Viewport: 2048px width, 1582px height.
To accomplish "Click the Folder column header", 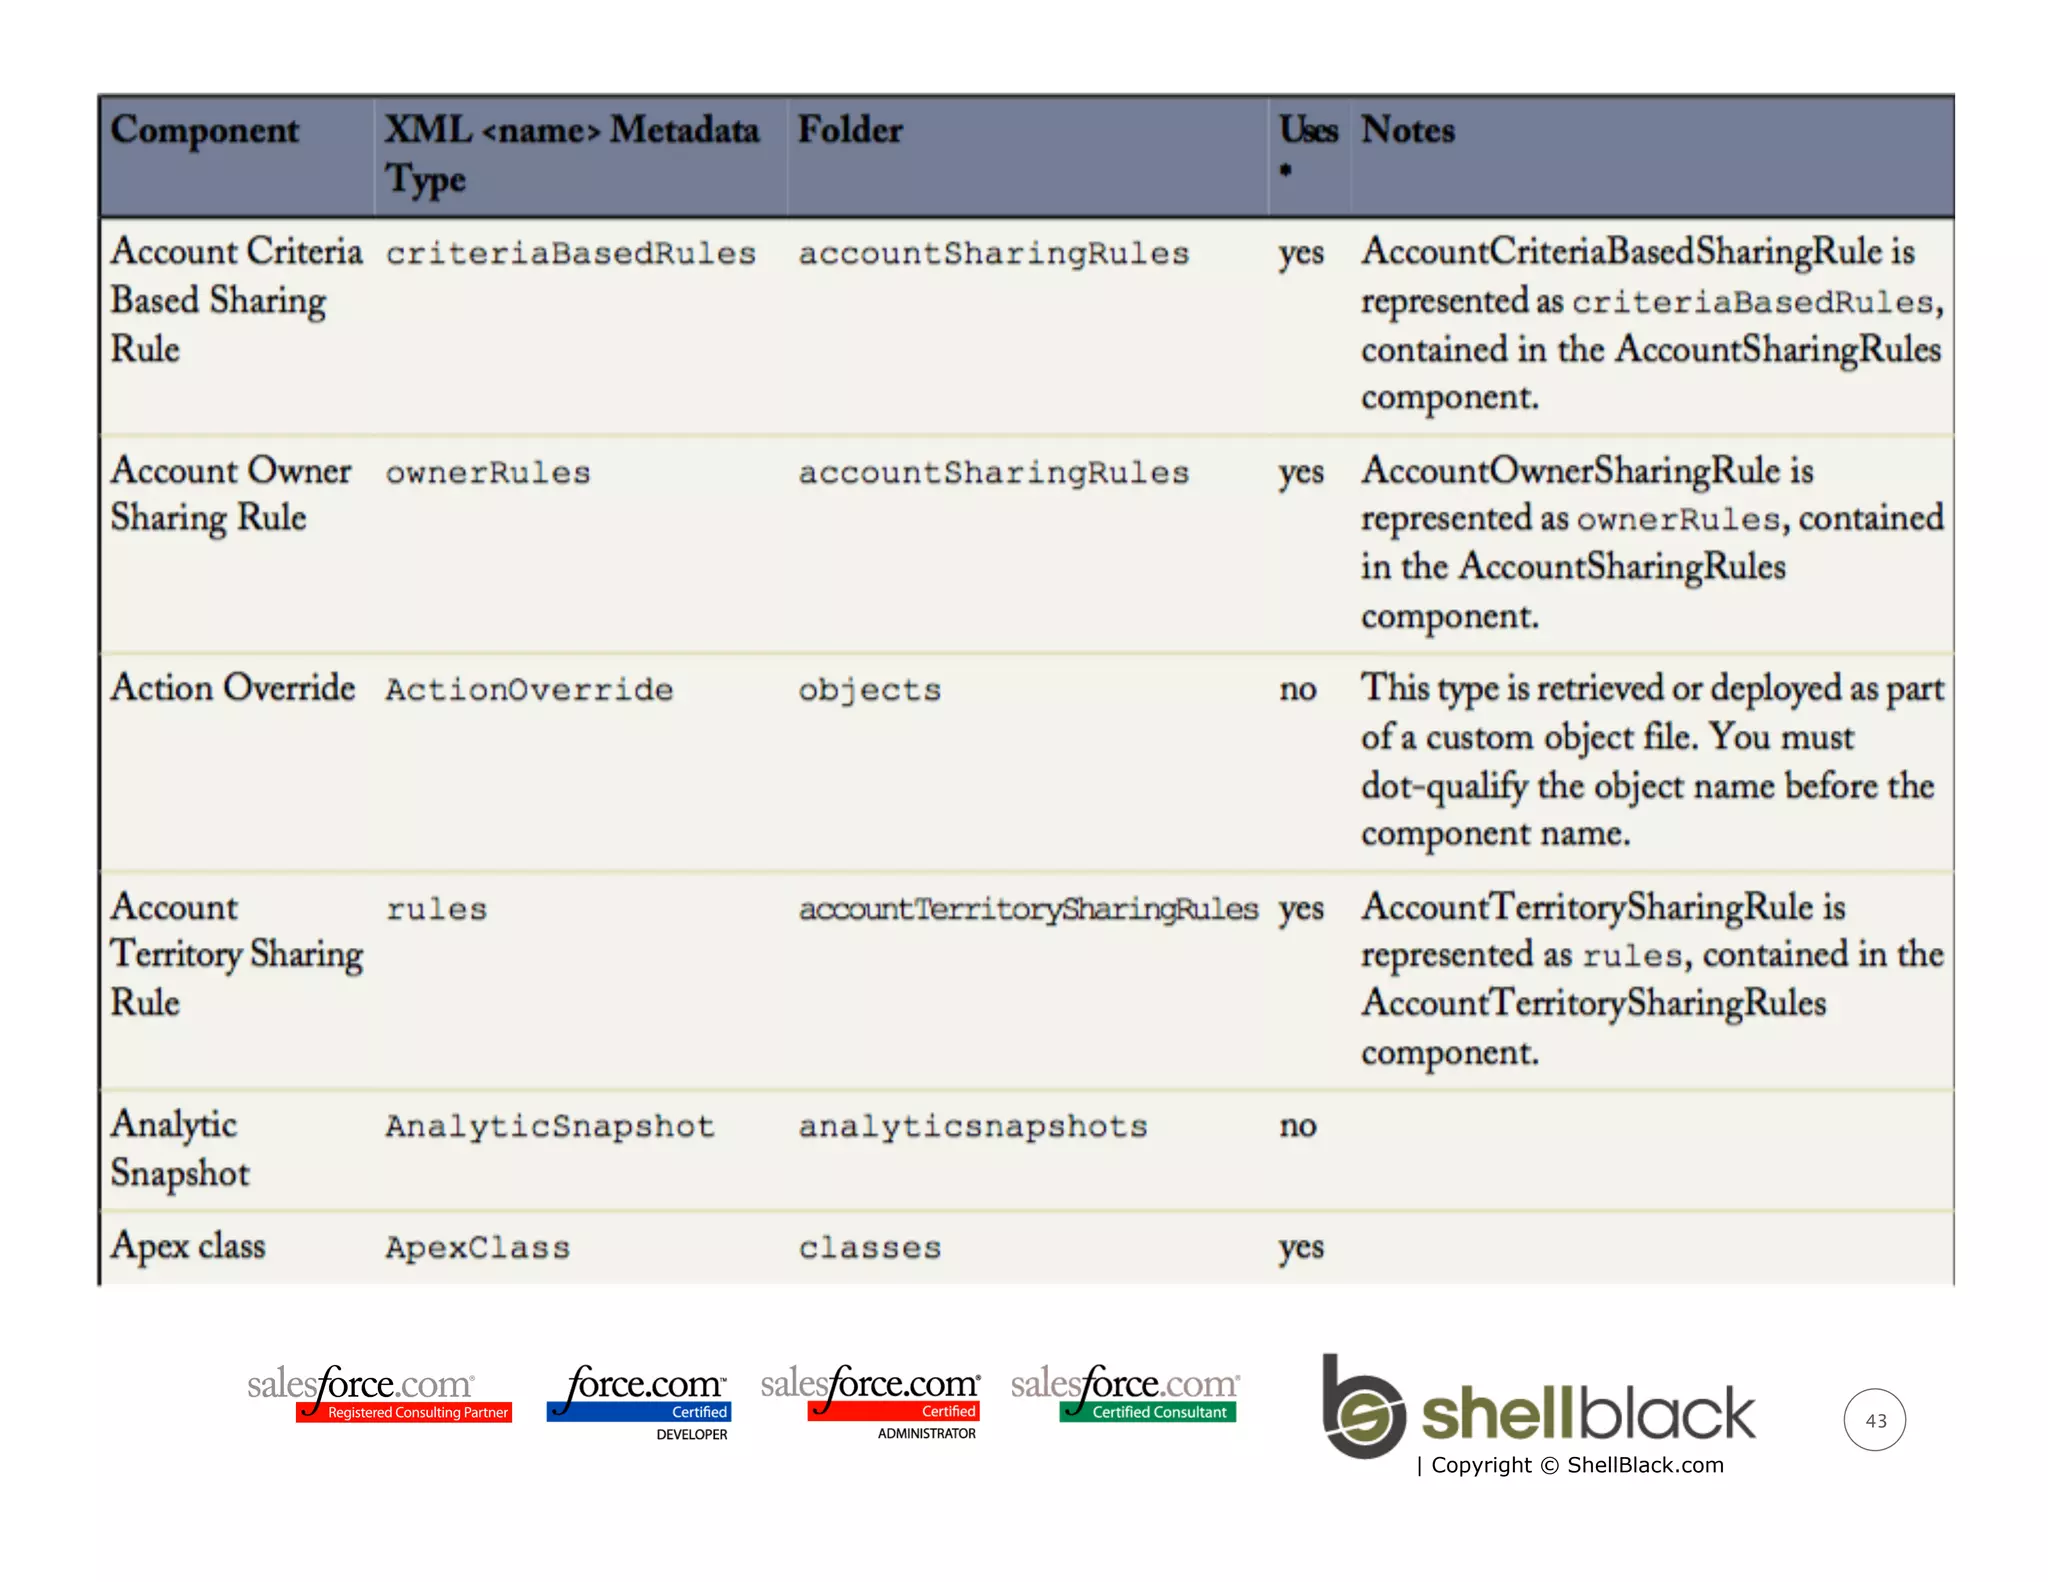I will (850, 131).
